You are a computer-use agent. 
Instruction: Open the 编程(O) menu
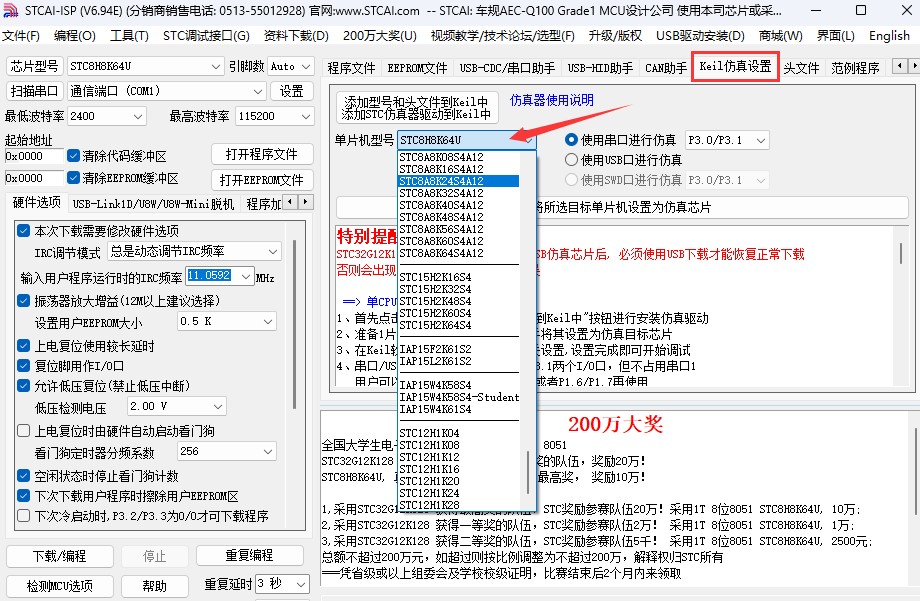coord(75,36)
